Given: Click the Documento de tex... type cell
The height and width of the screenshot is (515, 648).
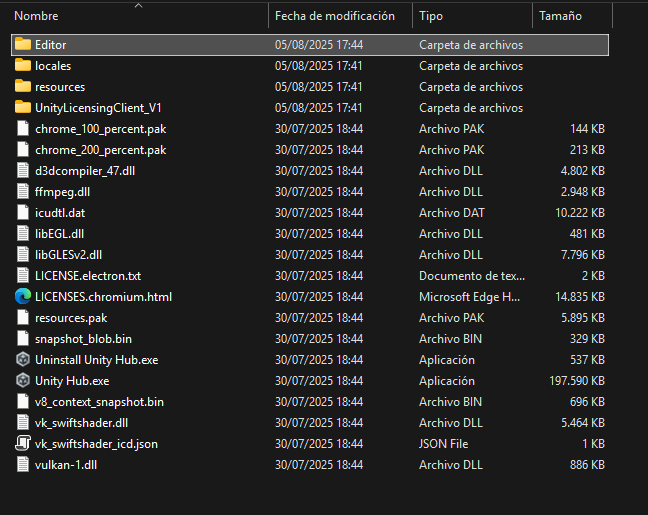Looking at the screenshot, I should pos(472,276).
